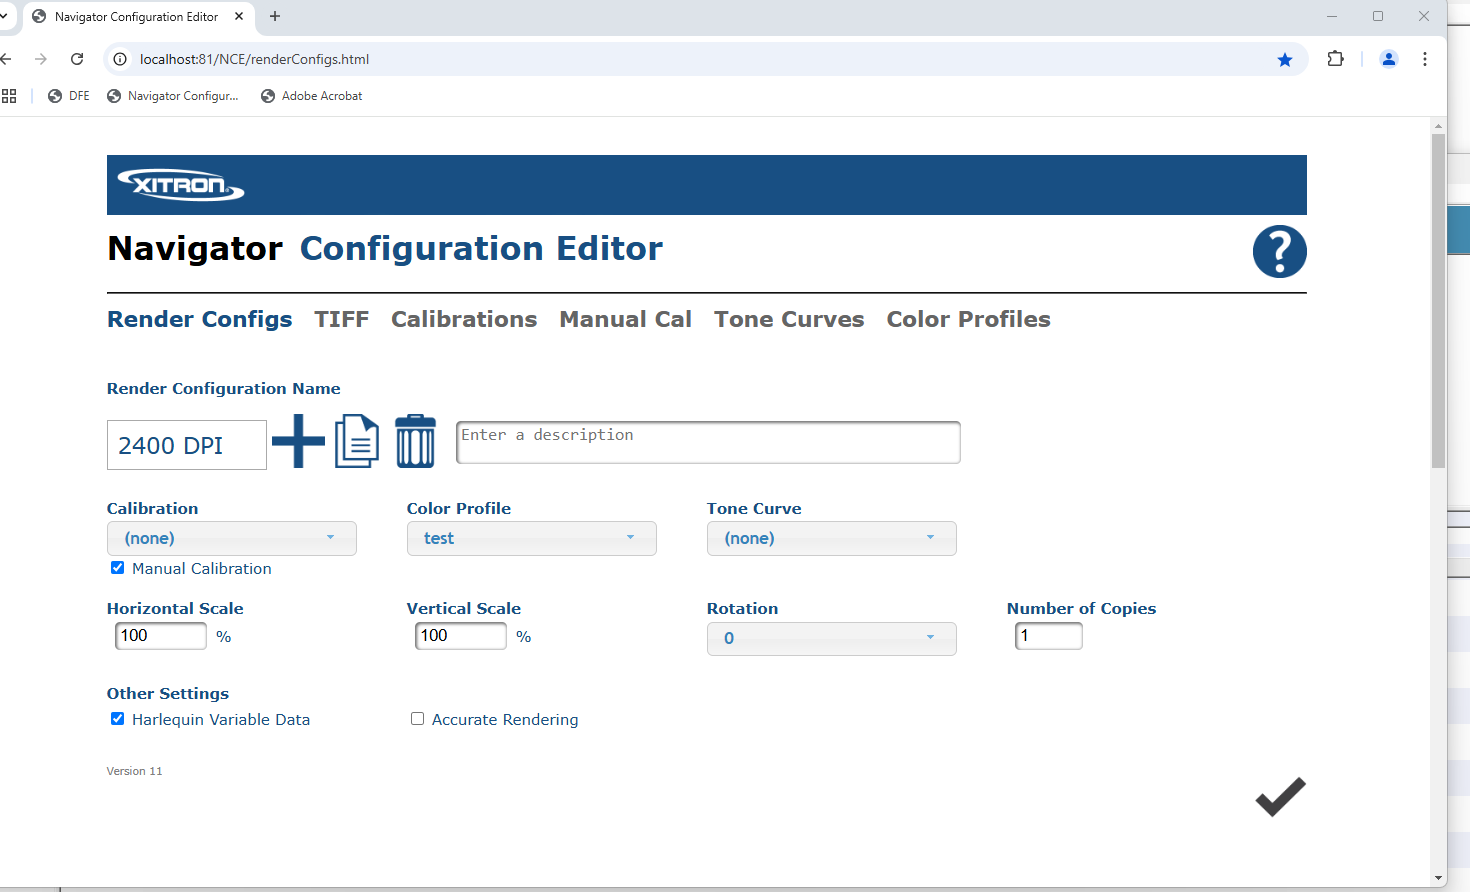Open the DFE bookmark
1470x892 pixels.
[69, 96]
